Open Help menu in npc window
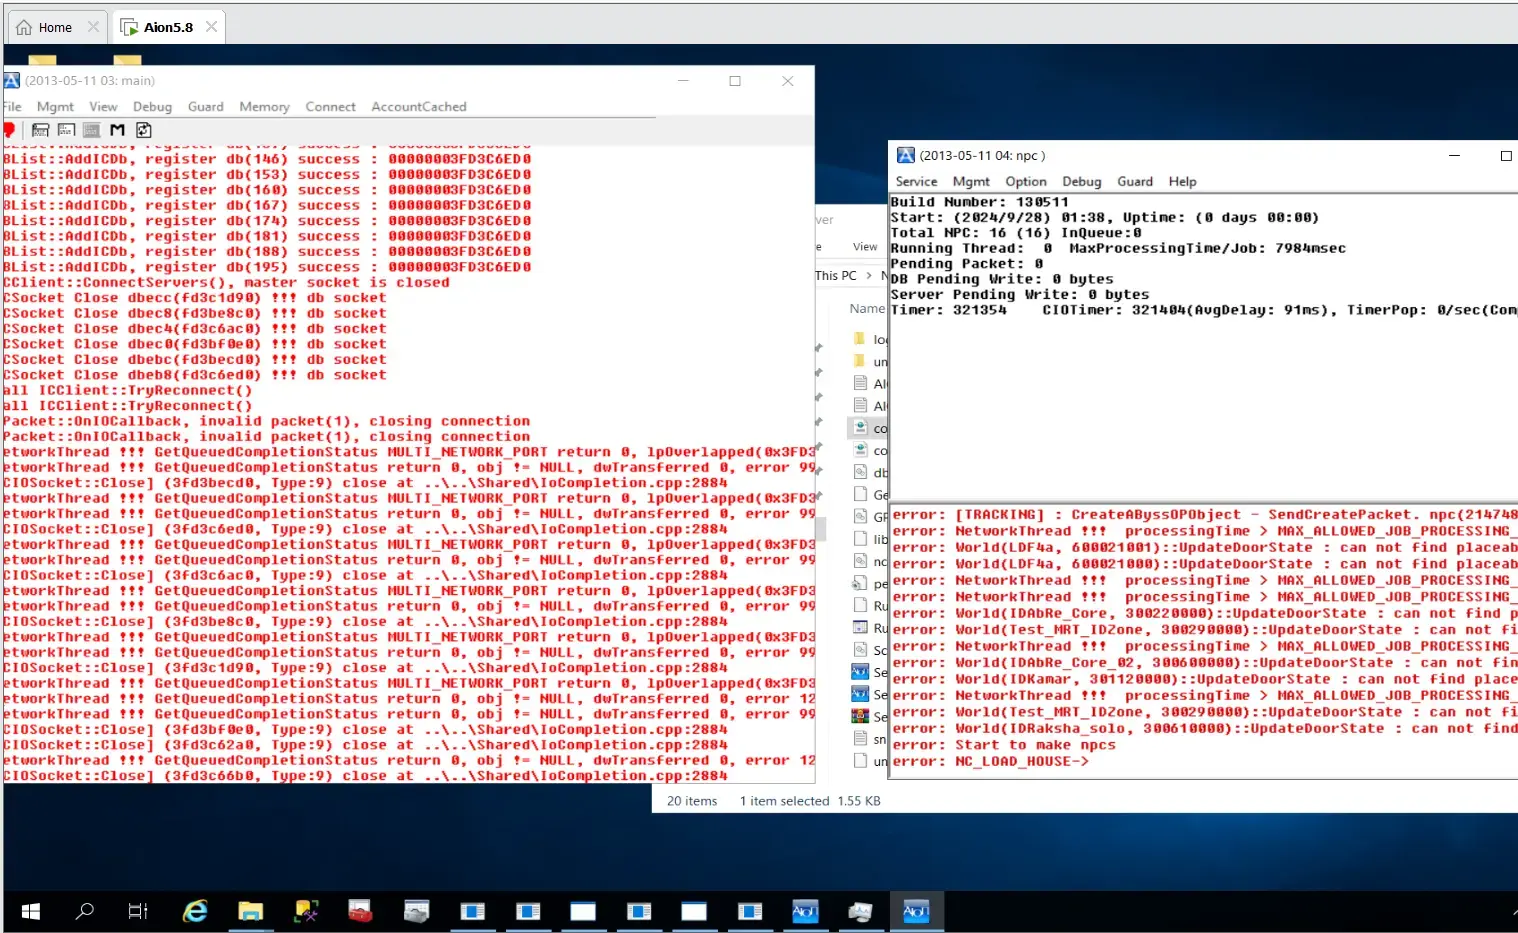This screenshot has height=933, width=1518. [1182, 181]
